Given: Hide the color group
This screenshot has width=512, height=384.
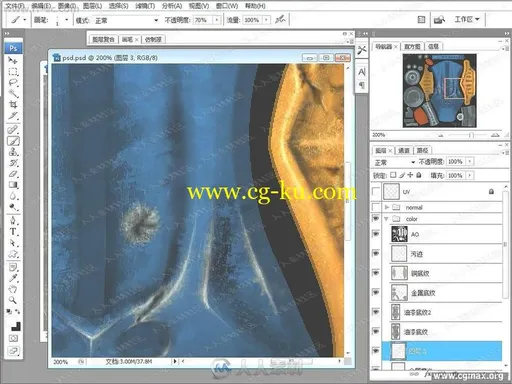Looking at the screenshot, I should pos(376,219).
